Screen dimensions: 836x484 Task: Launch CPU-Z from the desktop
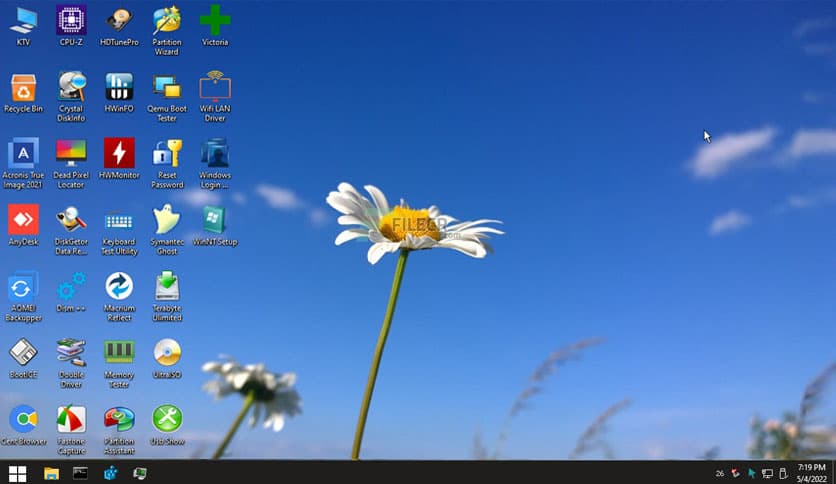point(71,26)
